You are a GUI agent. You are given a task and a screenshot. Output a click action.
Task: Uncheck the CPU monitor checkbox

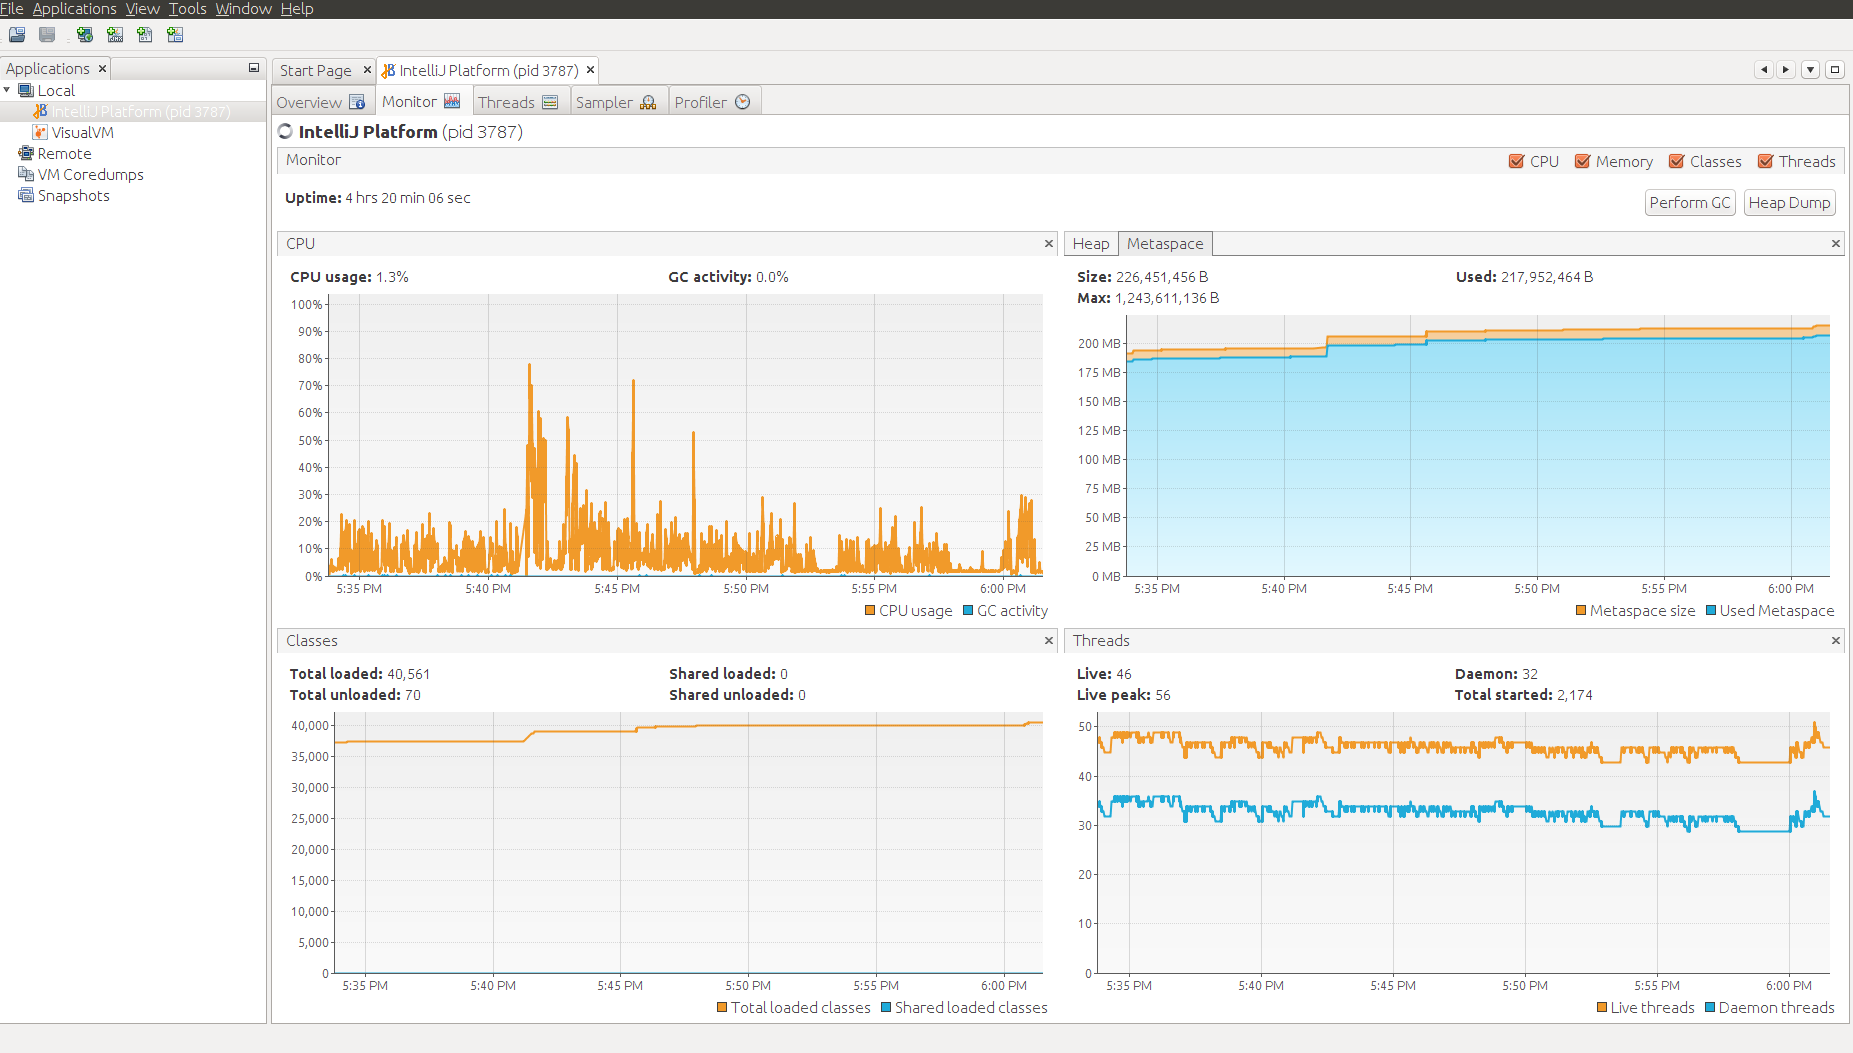point(1517,161)
